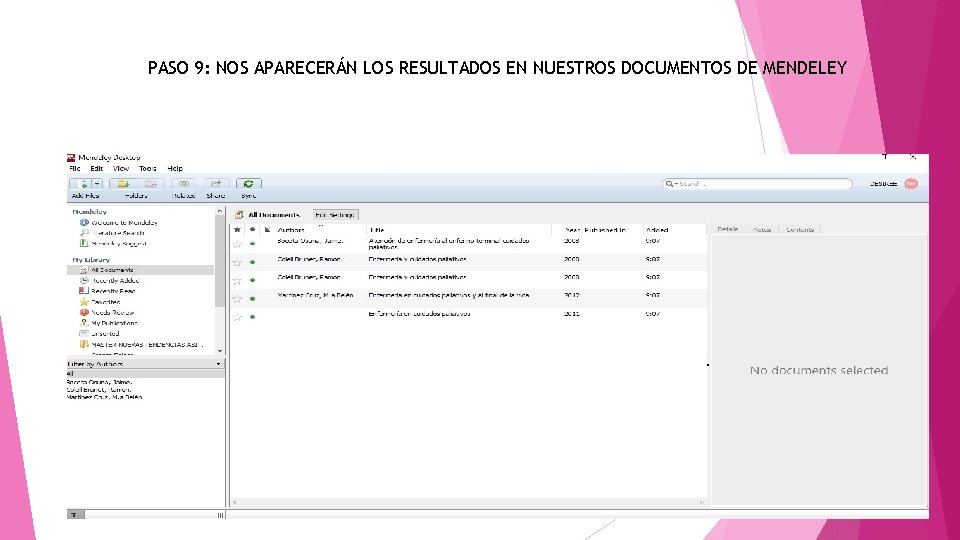Click the Remove Folder toolbar icon
The image size is (960, 540).
pos(151,184)
